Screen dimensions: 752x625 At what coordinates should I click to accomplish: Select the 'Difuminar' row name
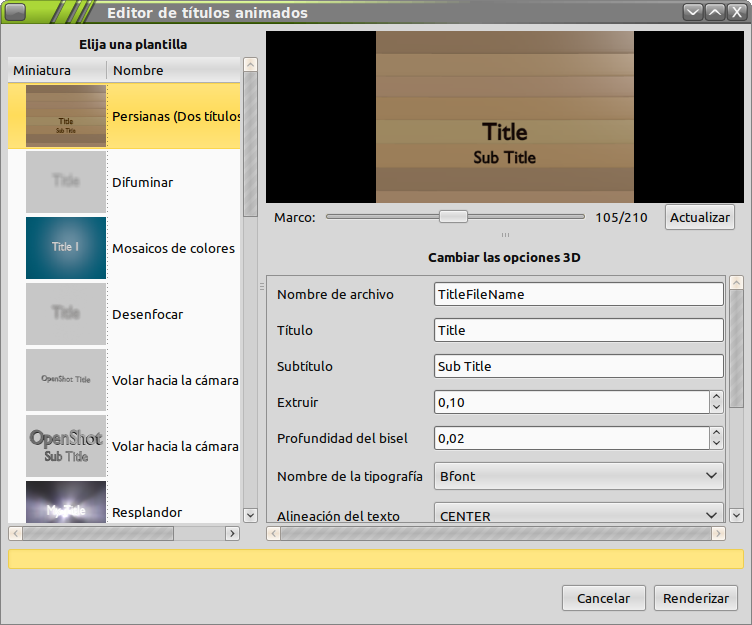tap(142, 182)
